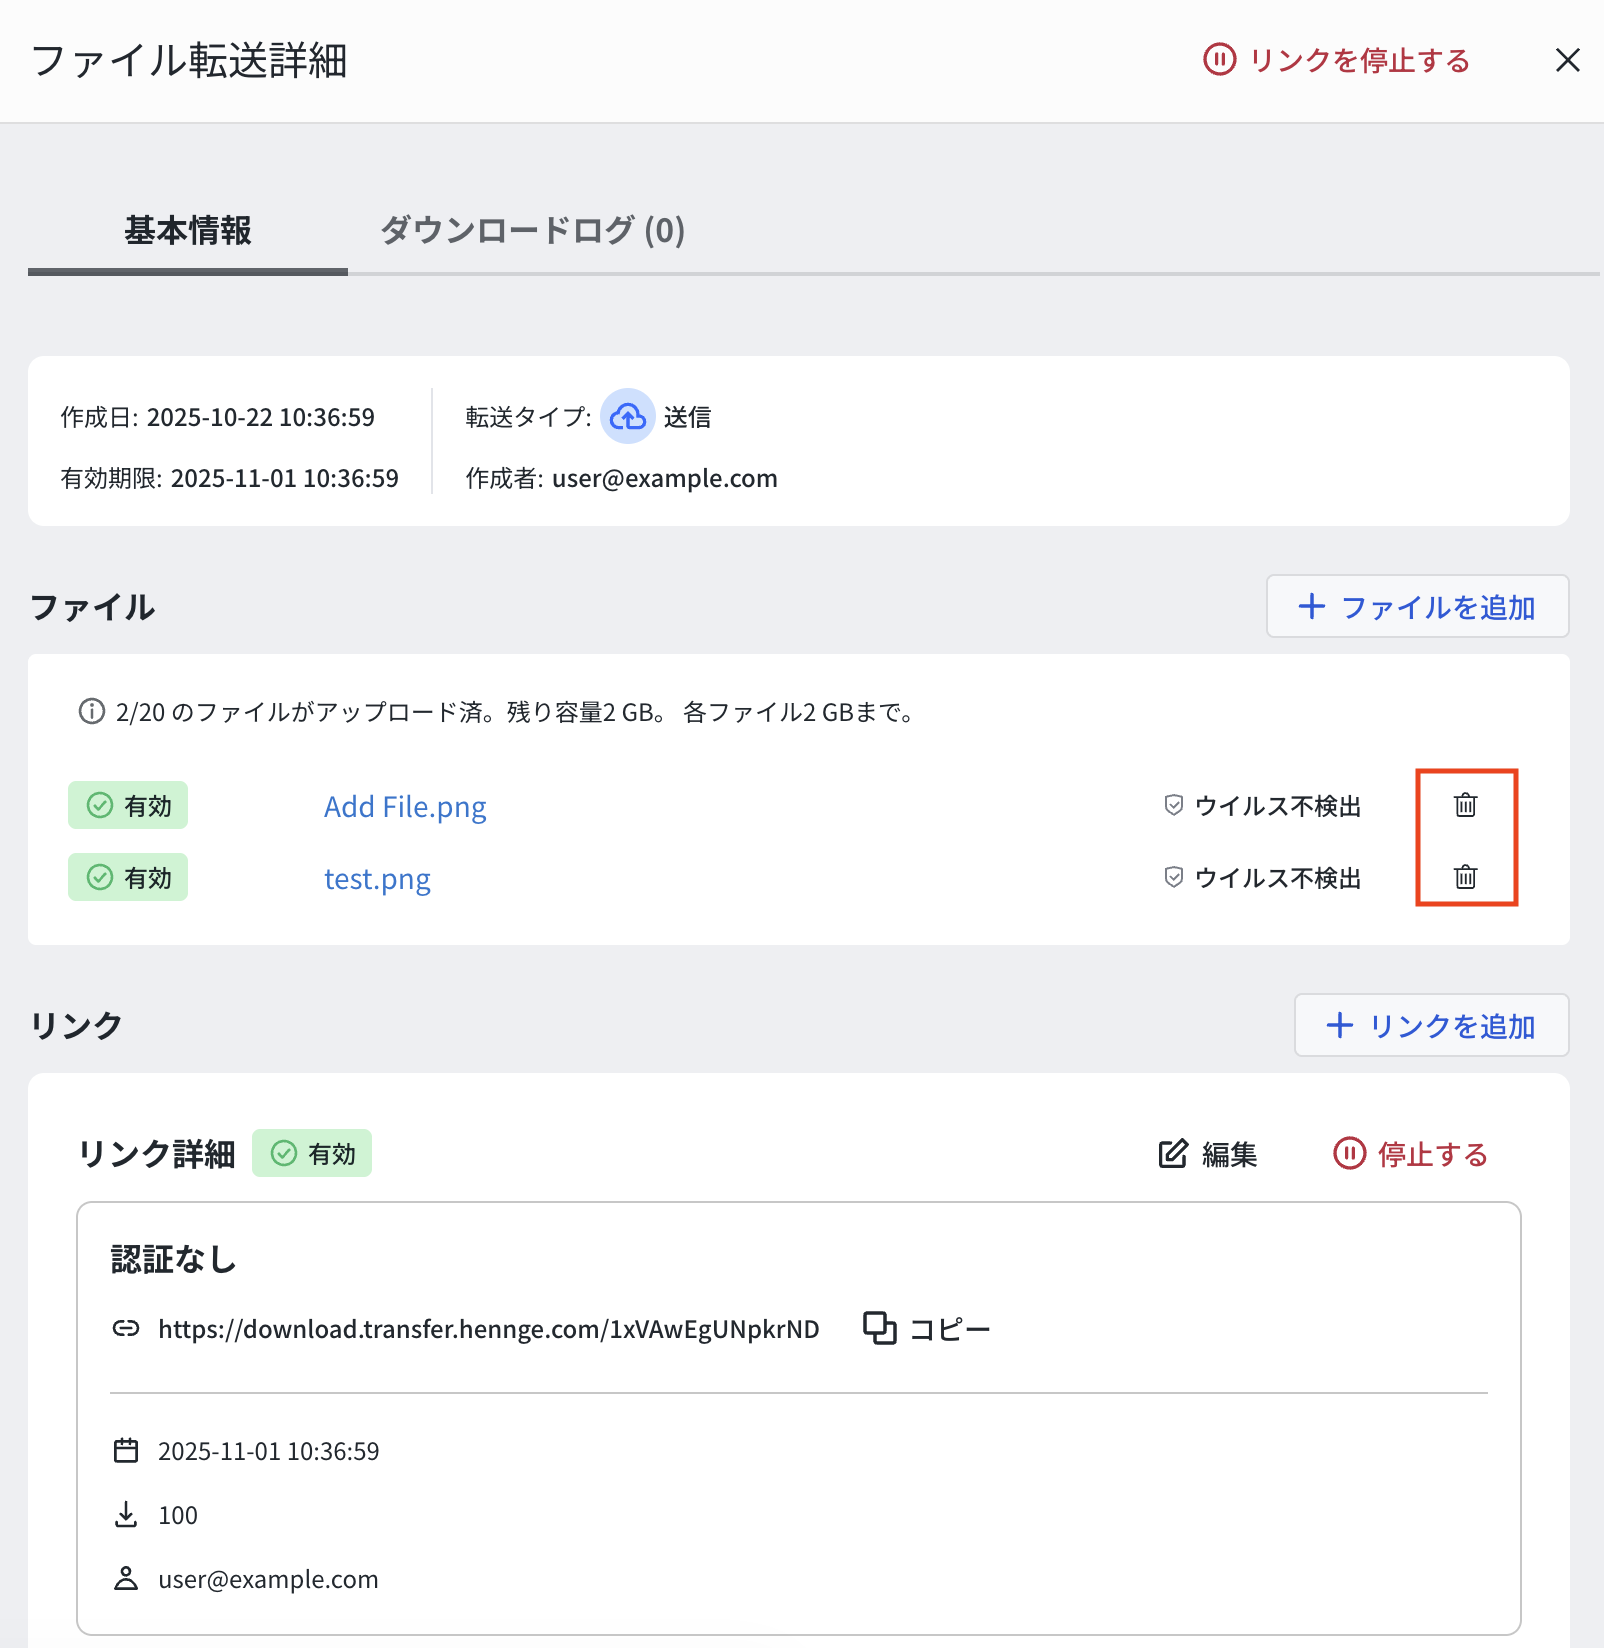Click the 有効 badge for test.png

click(x=128, y=877)
